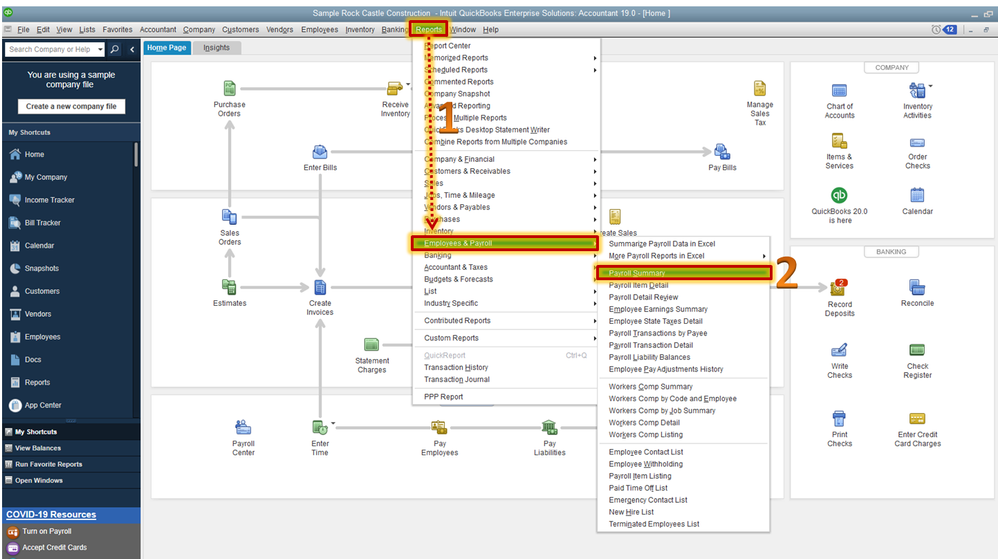Open the Chart of Accounts icon
The height and width of the screenshot is (559, 998).
840,90
